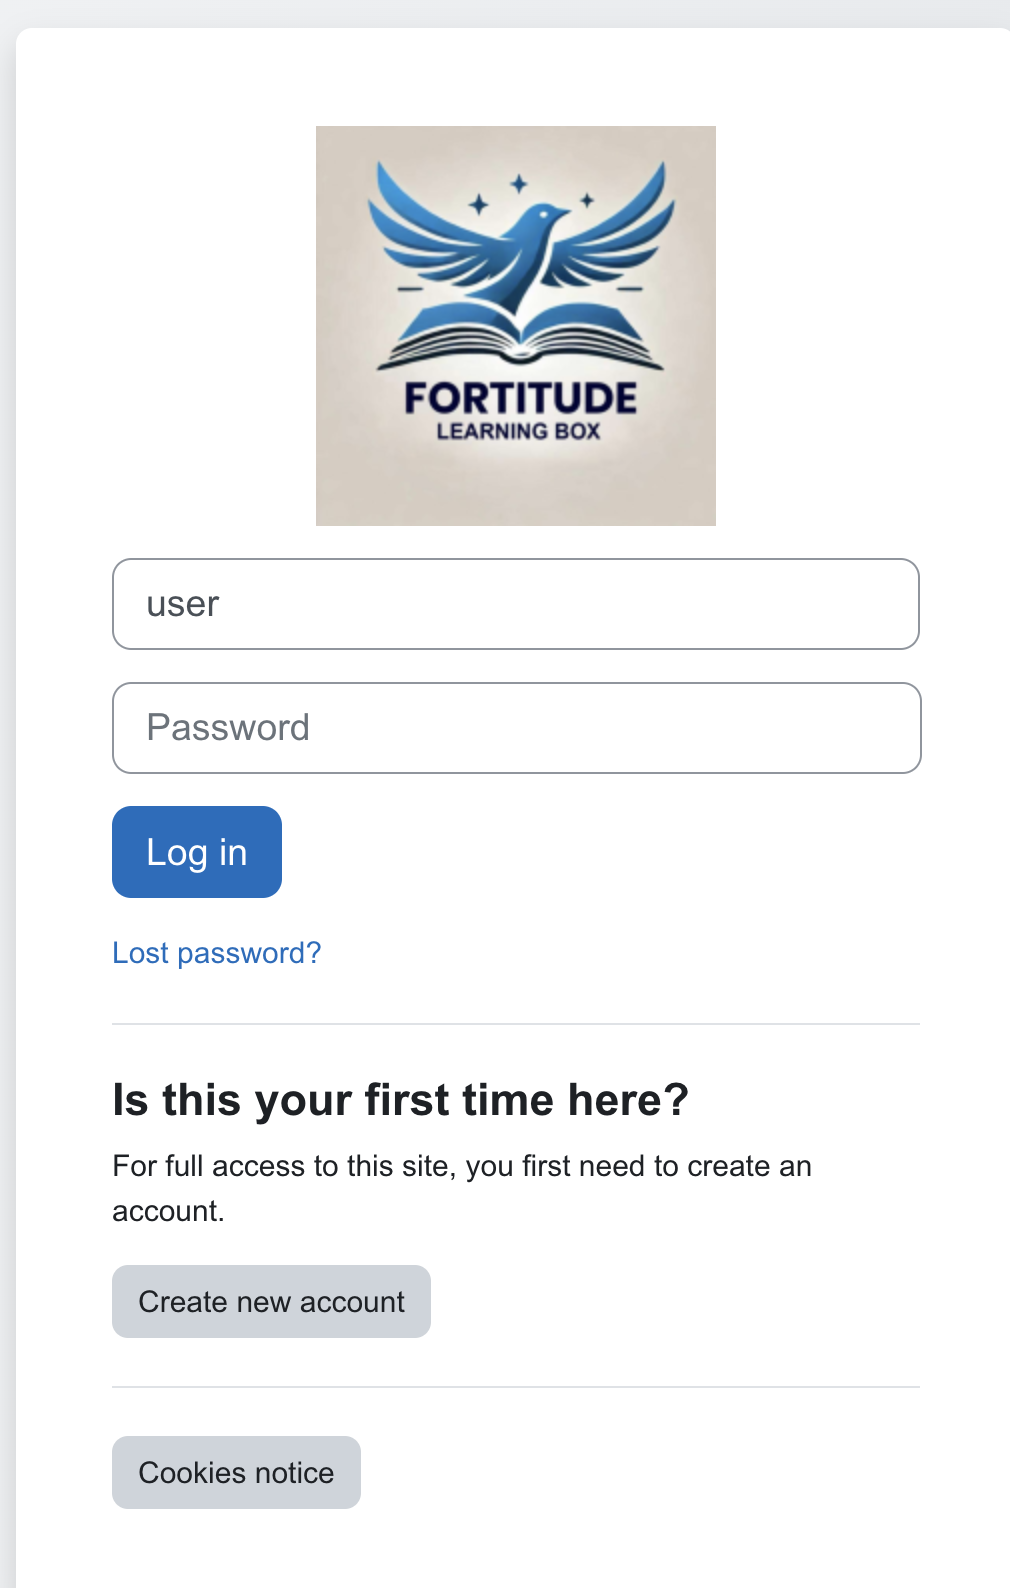Viewport: 1010px width, 1588px height.
Task: Click the LEARNING BOX subtitle in the logo
Action: pyautogui.click(x=518, y=432)
